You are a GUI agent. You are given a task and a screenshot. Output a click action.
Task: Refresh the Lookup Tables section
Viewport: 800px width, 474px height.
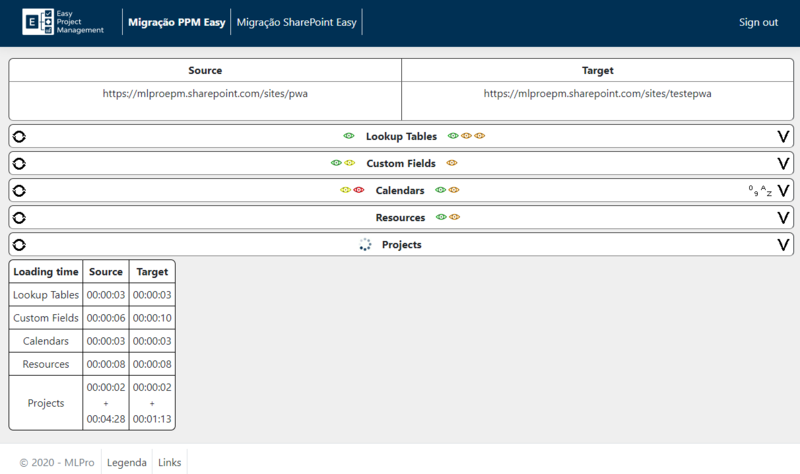click(x=19, y=137)
